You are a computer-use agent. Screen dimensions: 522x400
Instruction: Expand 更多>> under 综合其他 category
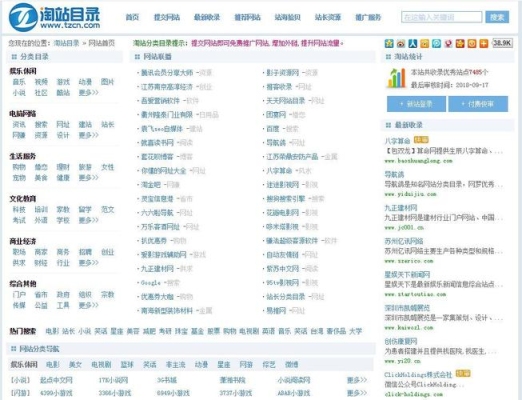click(x=89, y=305)
